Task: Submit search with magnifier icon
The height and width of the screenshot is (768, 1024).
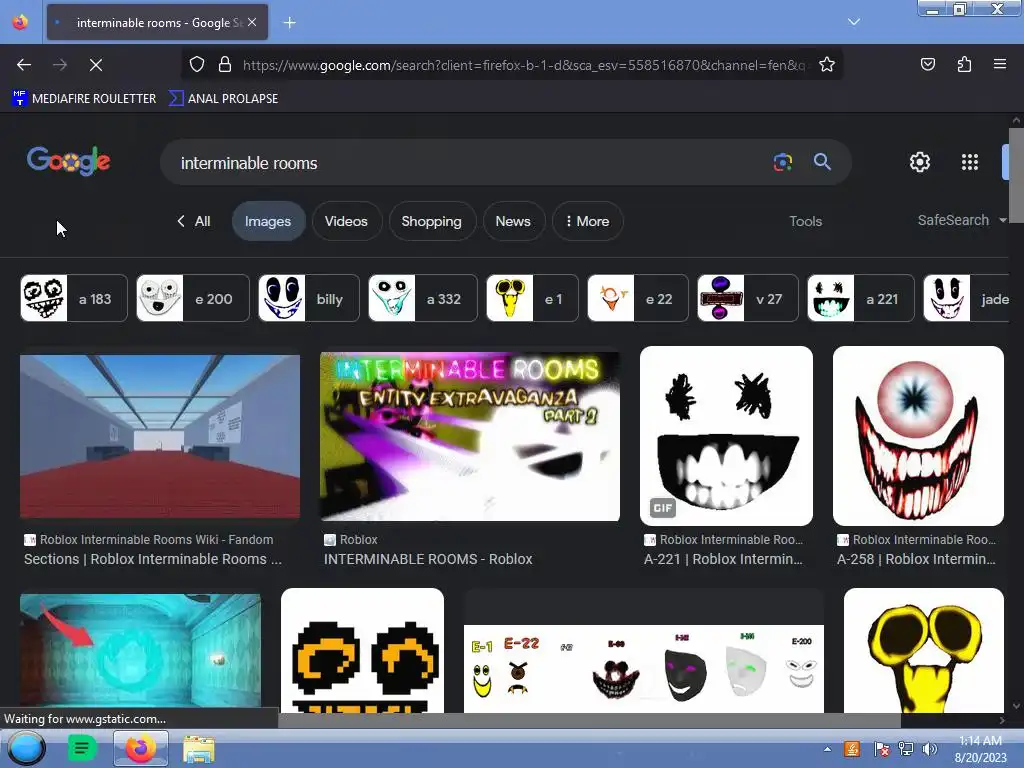Action: click(x=822, y=162)
